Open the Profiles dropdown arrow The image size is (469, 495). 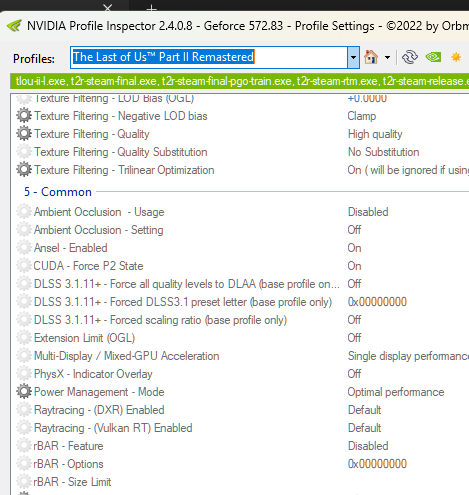pos(353,58)
